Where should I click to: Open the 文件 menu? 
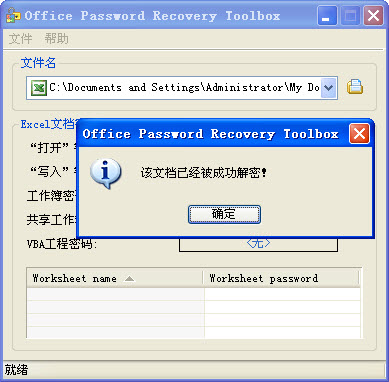(21, 39)
